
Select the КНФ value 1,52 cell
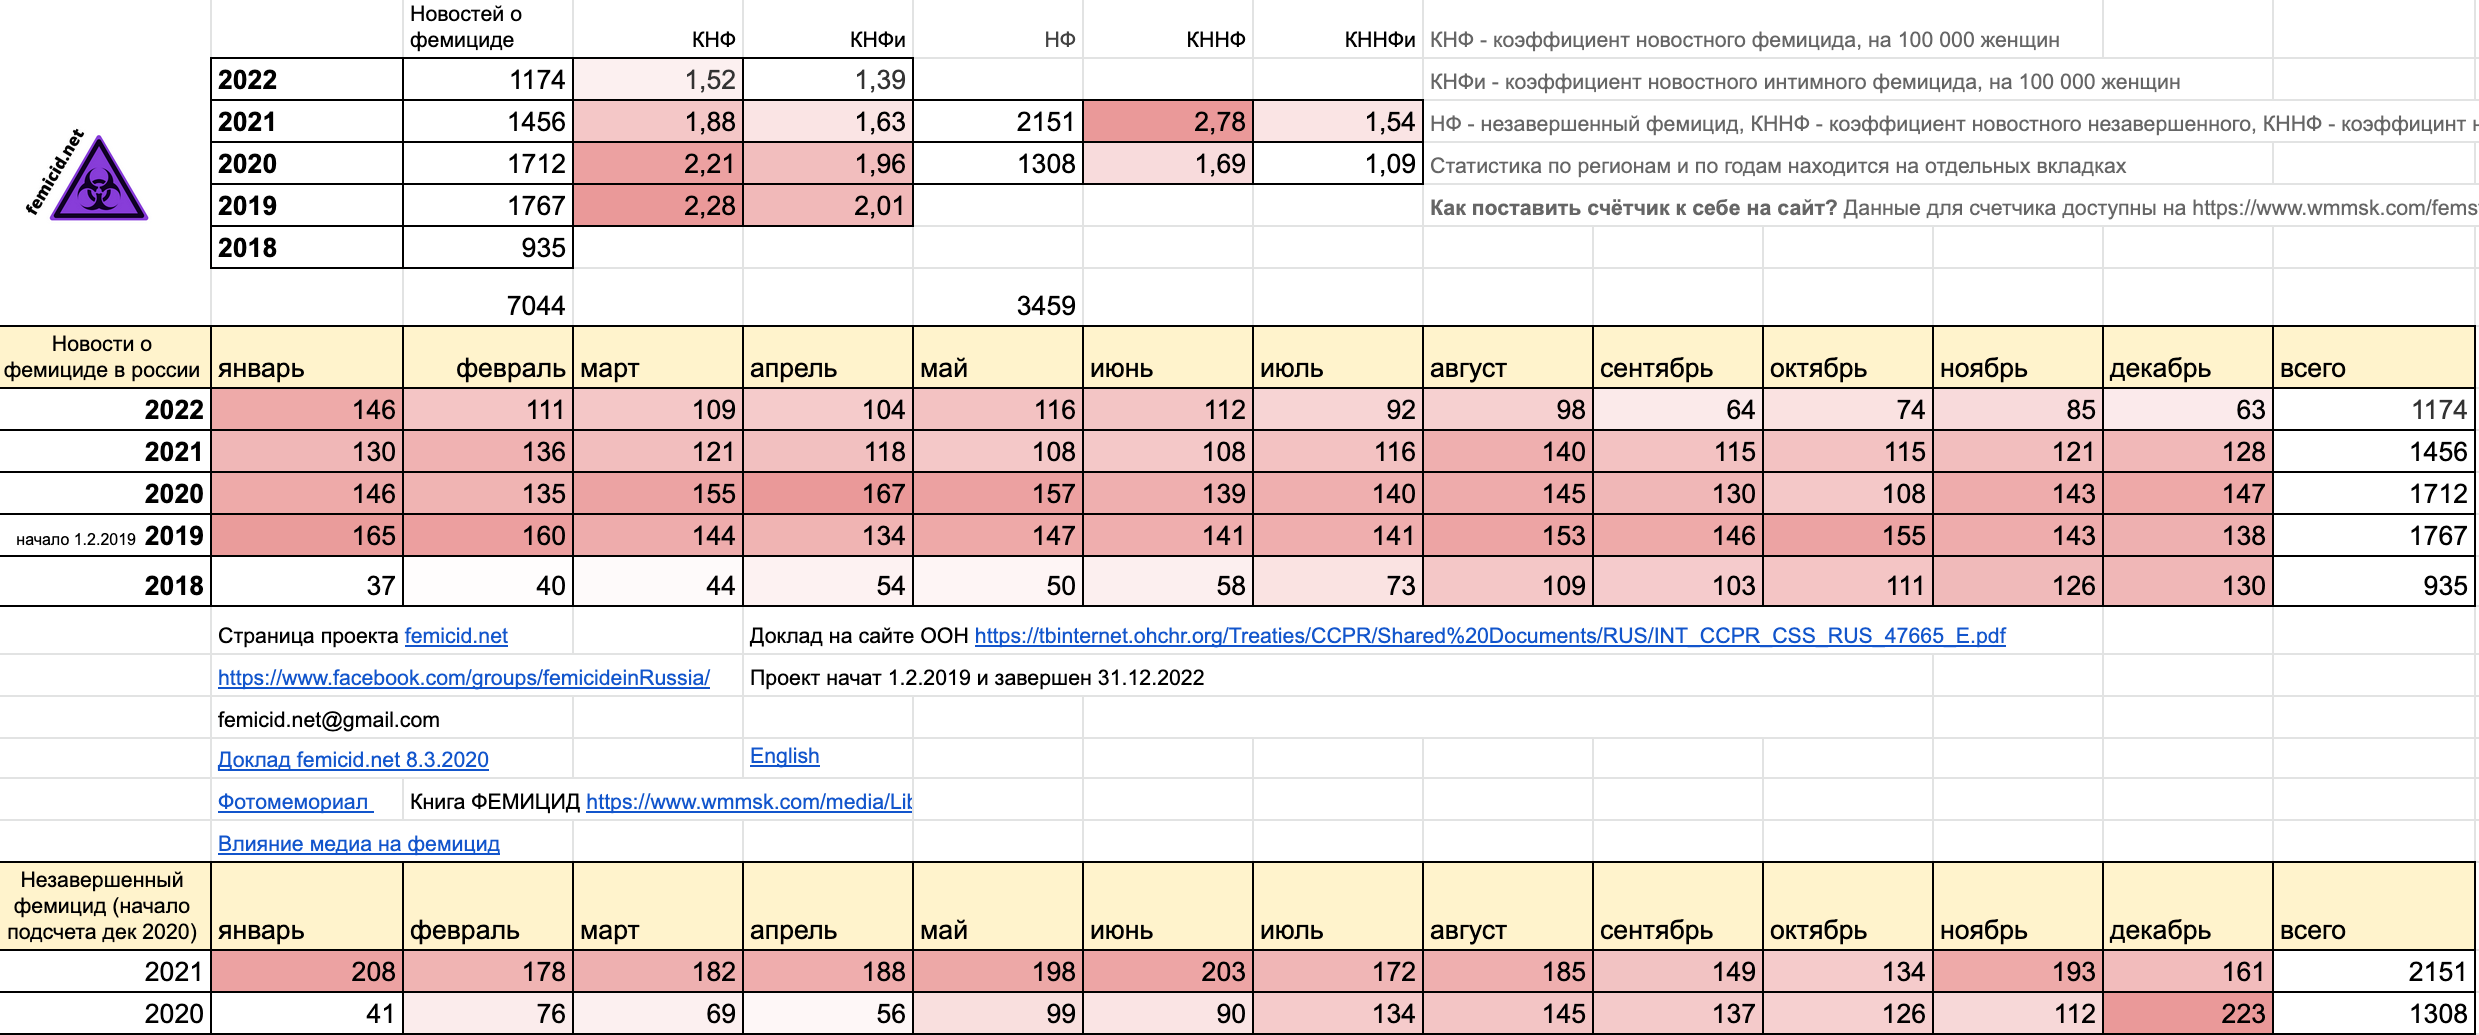click(658, 79)
